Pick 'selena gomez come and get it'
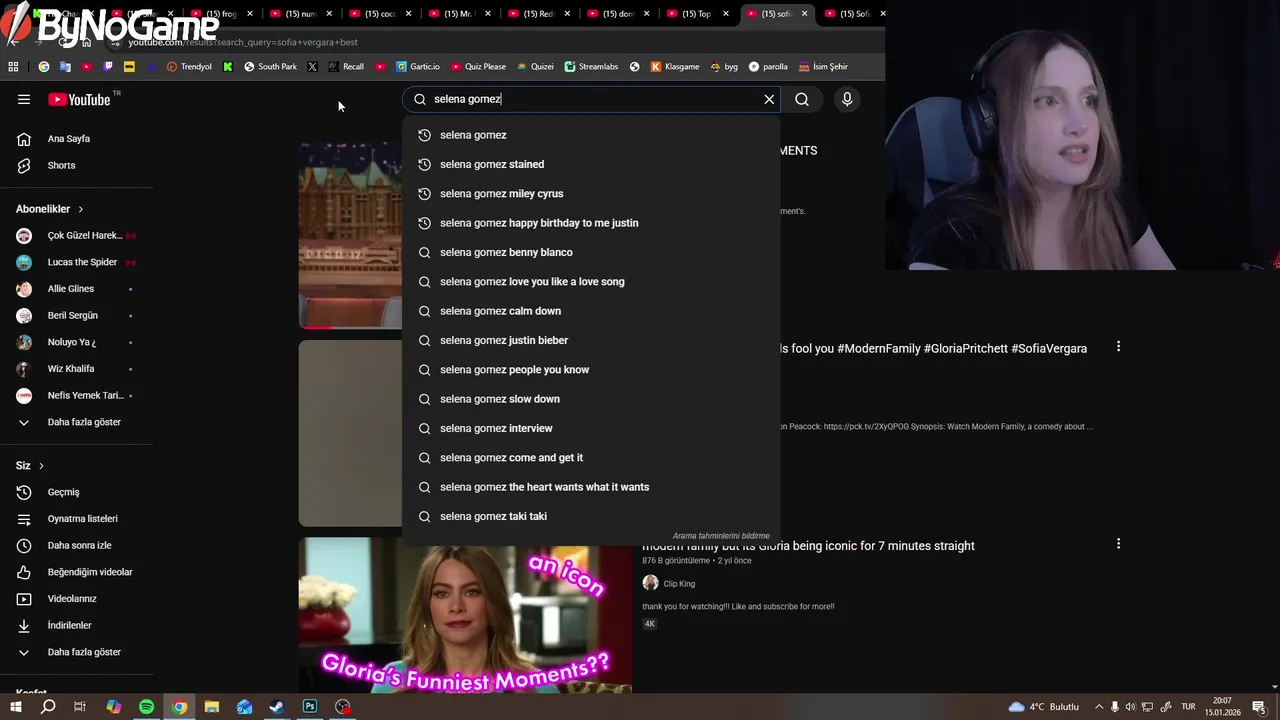Screen dimensions: 1280x720 591,457
